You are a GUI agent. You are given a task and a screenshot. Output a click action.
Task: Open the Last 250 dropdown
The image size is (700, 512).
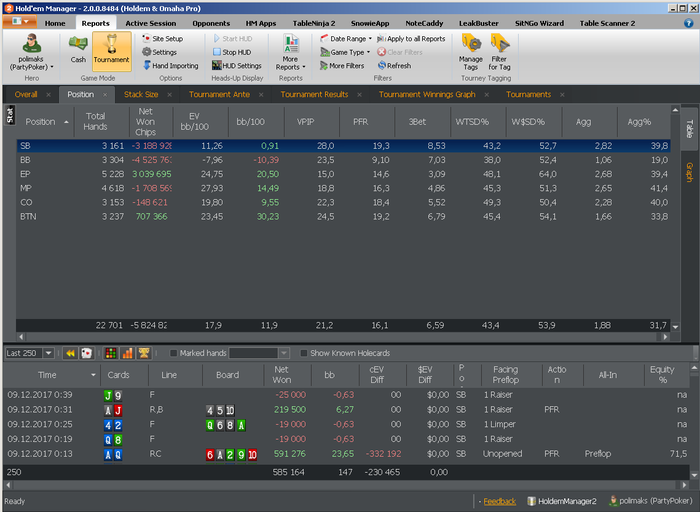pyautogui.click(x=48, y=353)
